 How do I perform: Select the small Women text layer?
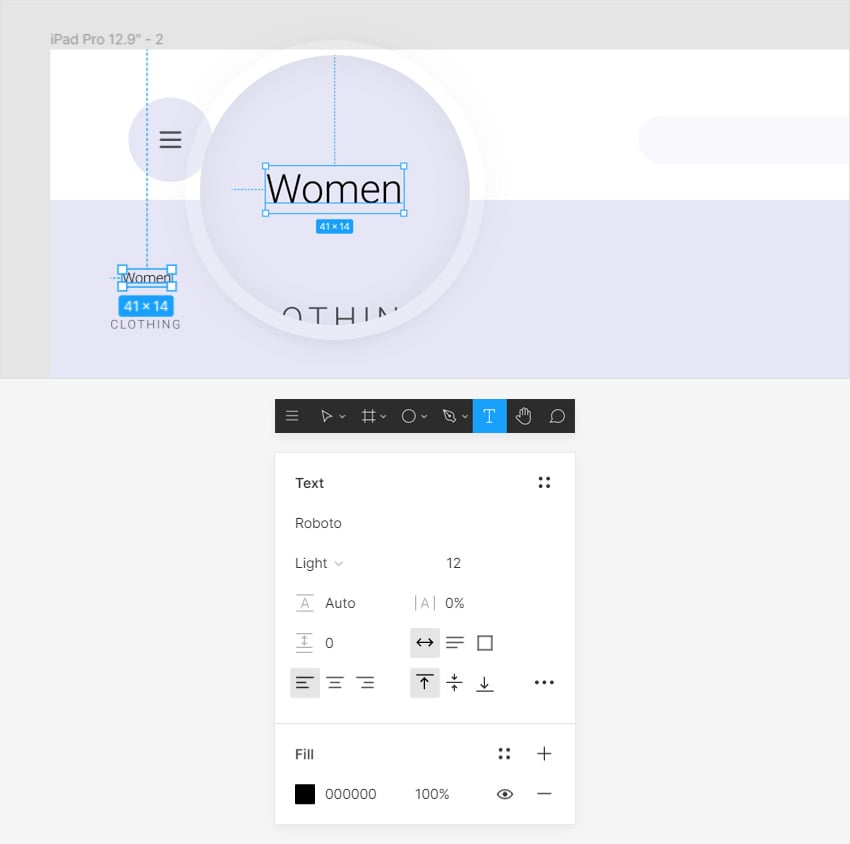point(147,278)
